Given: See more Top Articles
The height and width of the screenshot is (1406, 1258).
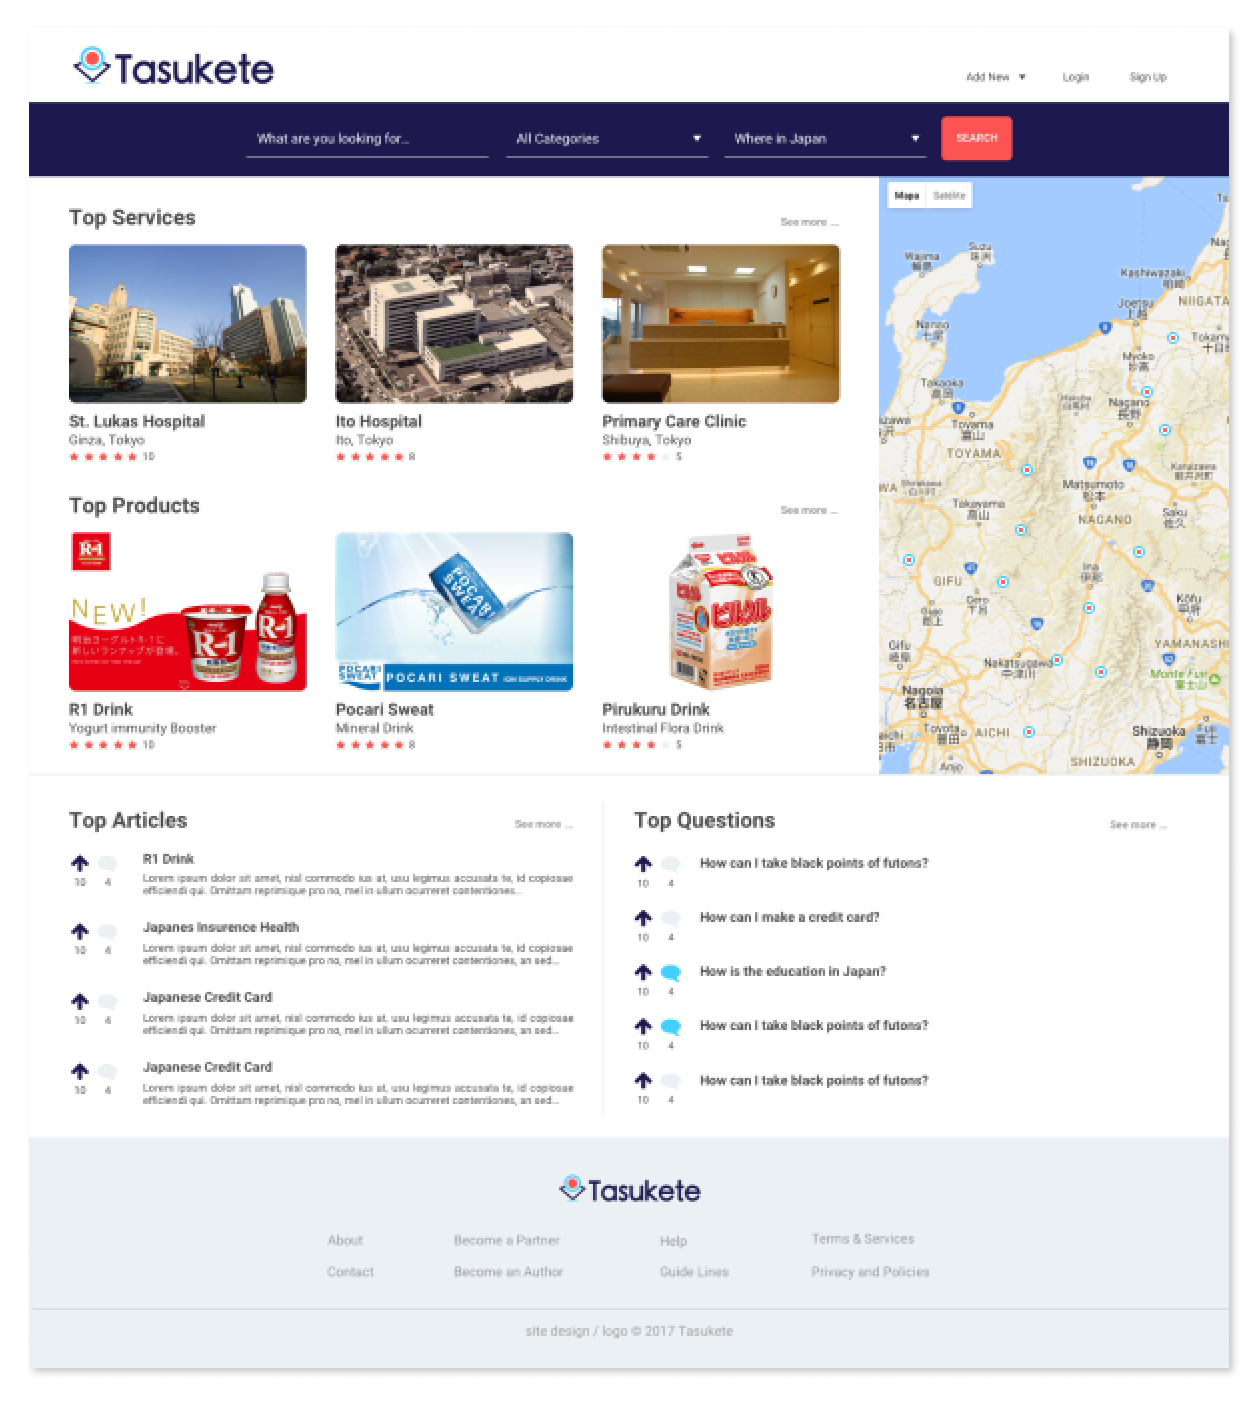Looking at the screenshot, I should pyautogui.click(x=543, y=824).
